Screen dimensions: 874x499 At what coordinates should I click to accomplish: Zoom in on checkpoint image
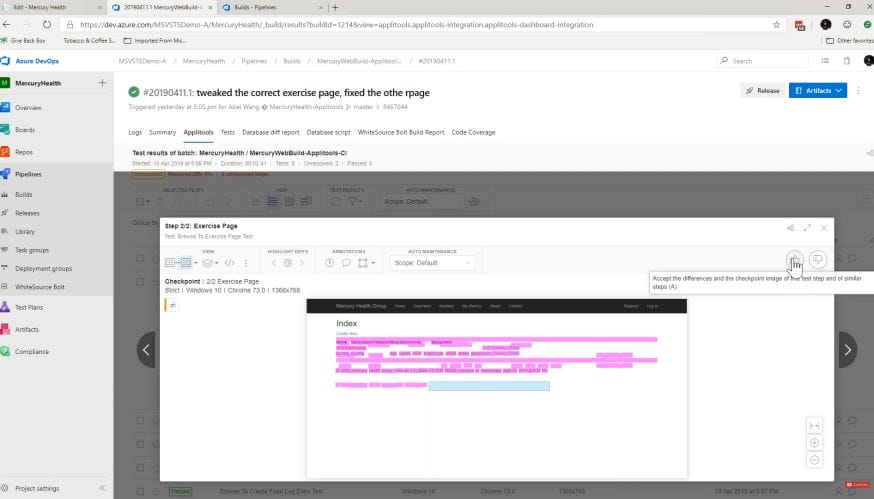point(814,443)
